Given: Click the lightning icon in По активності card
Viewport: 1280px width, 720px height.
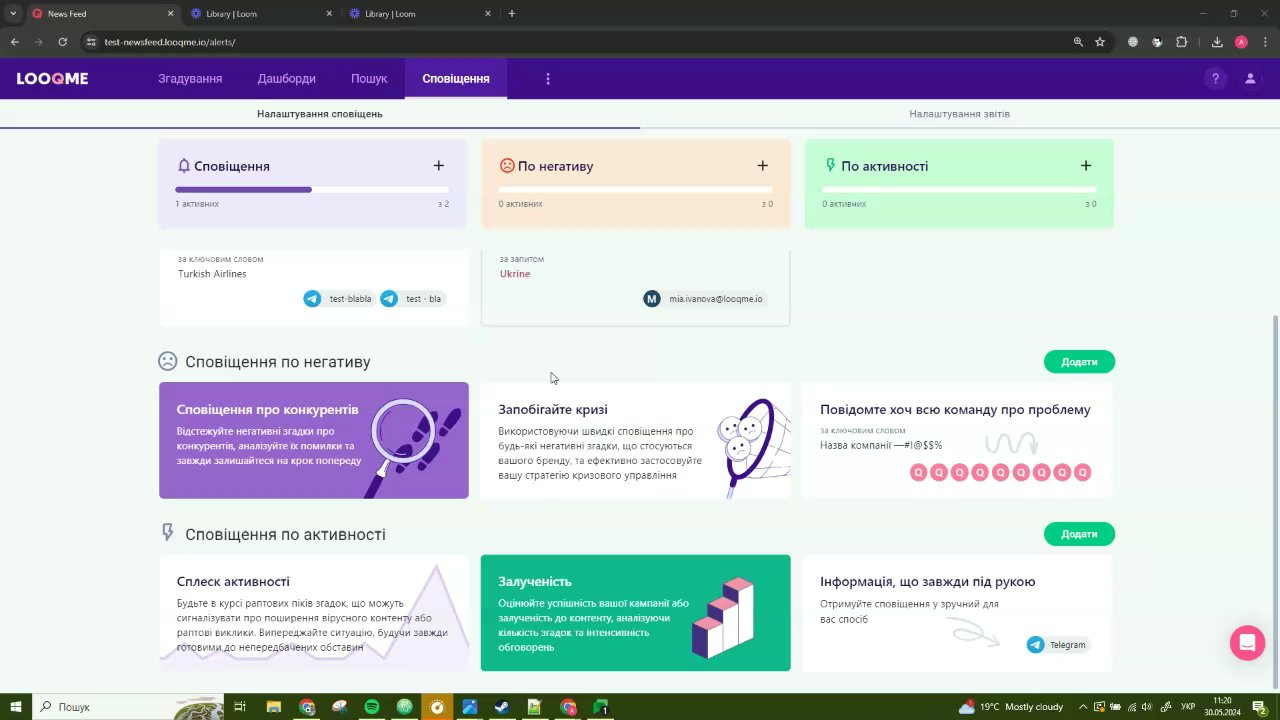Looking at the screenshot, I should tap(830, 165).
